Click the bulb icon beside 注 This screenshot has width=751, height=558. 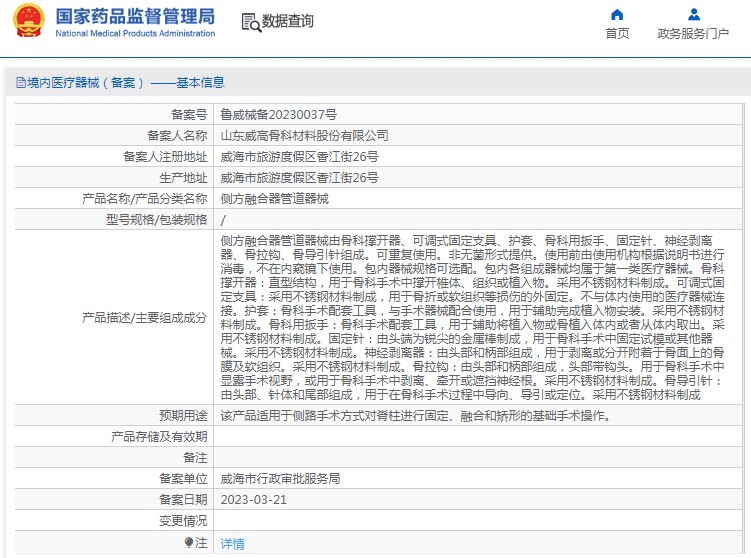click(x=188, y=542)
